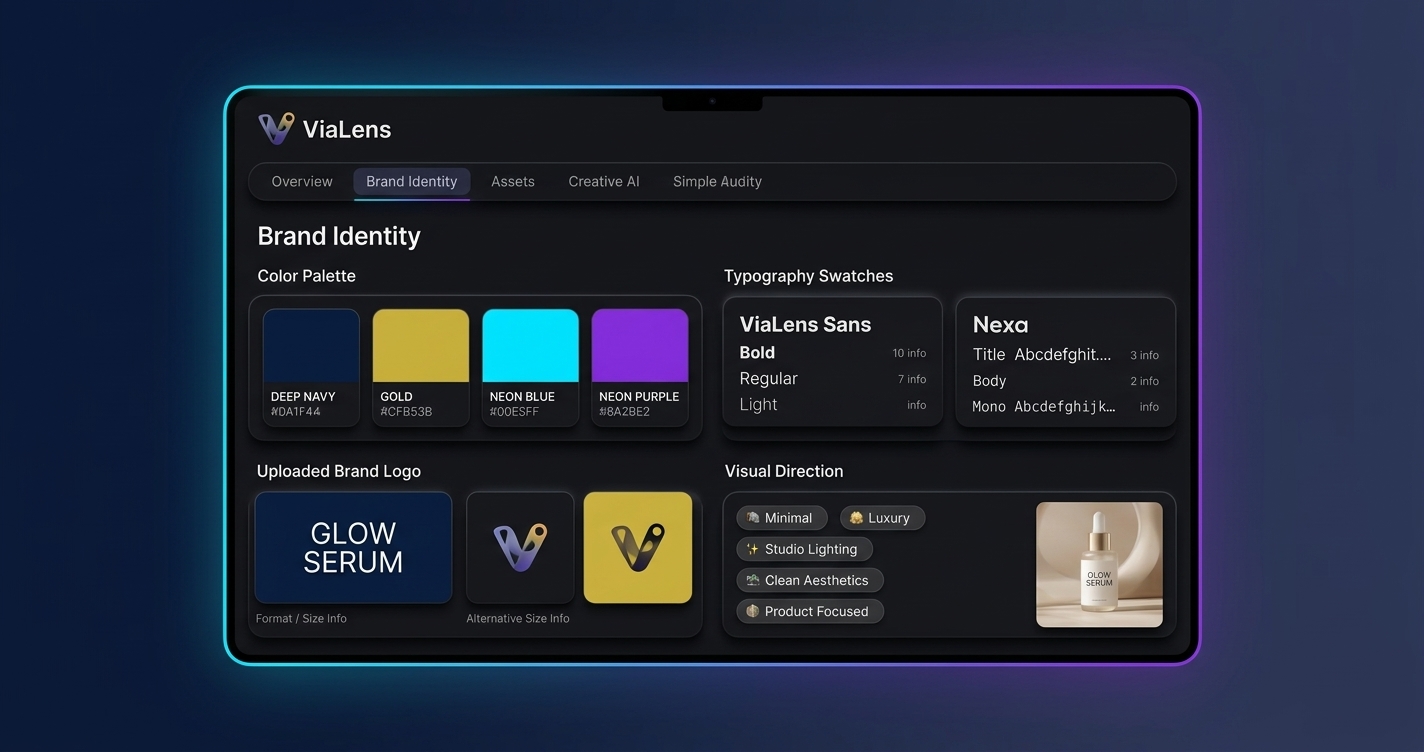1424x752 pixels.
Task: Select the Brand Identity tab
Action: point(411,181)
